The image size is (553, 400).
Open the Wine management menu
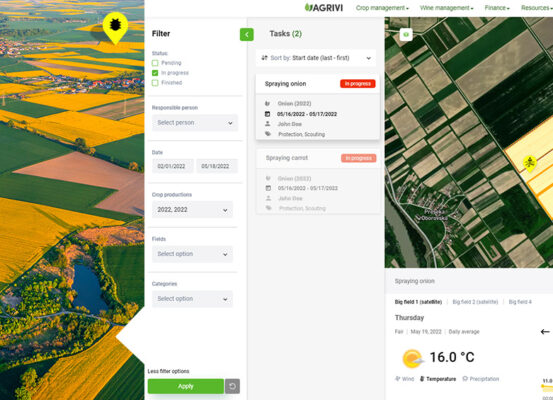446,8
